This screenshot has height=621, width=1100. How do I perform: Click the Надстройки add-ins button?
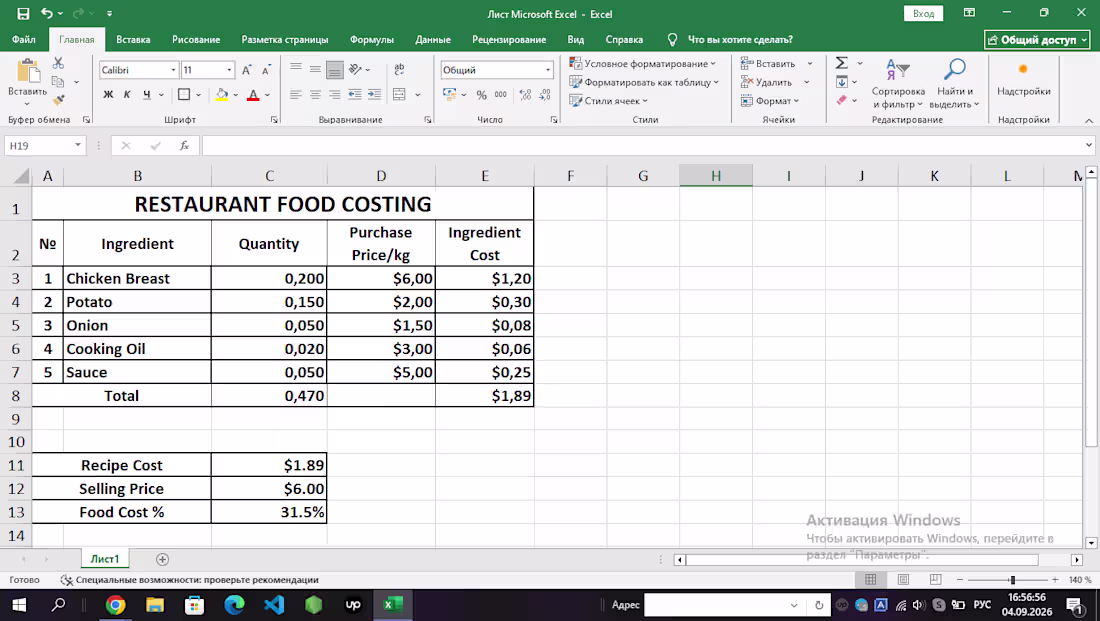pyautogui.click(x=1024, y=79)
